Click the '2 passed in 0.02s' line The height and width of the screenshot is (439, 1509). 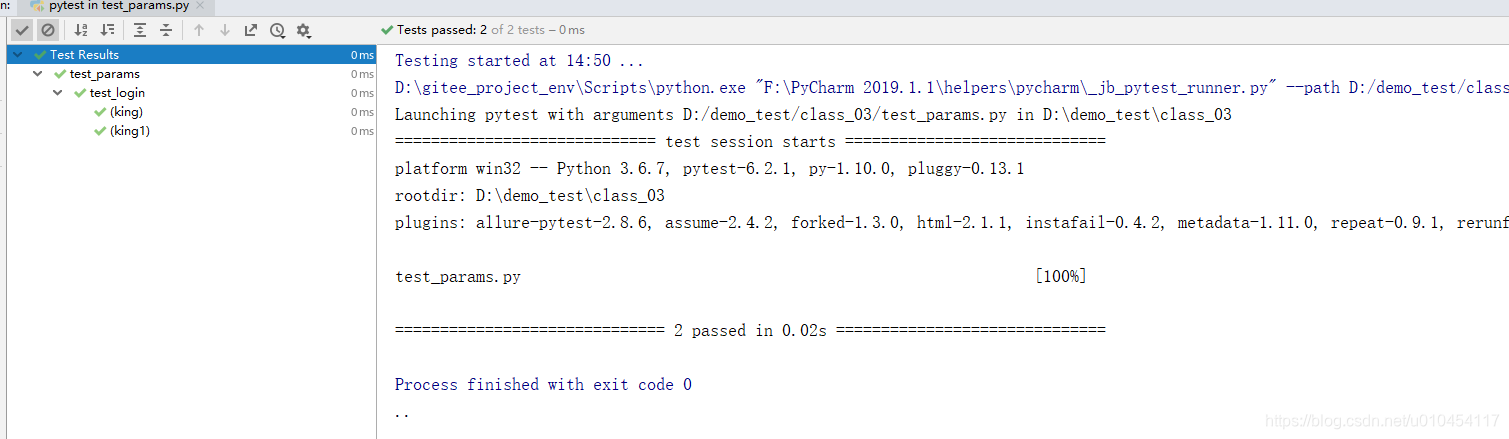point(750,331)
